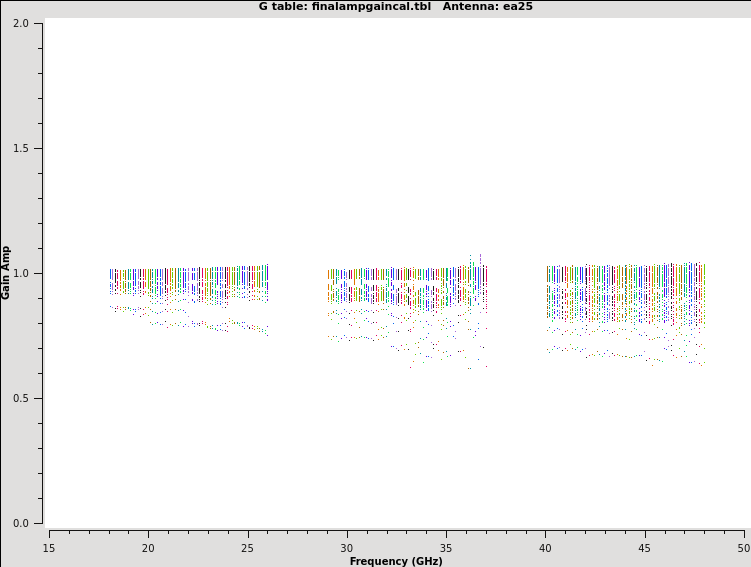Click the 15 tick label on frequency axis
The height and width of the screenshot is (567, 751).
[49, 547]
